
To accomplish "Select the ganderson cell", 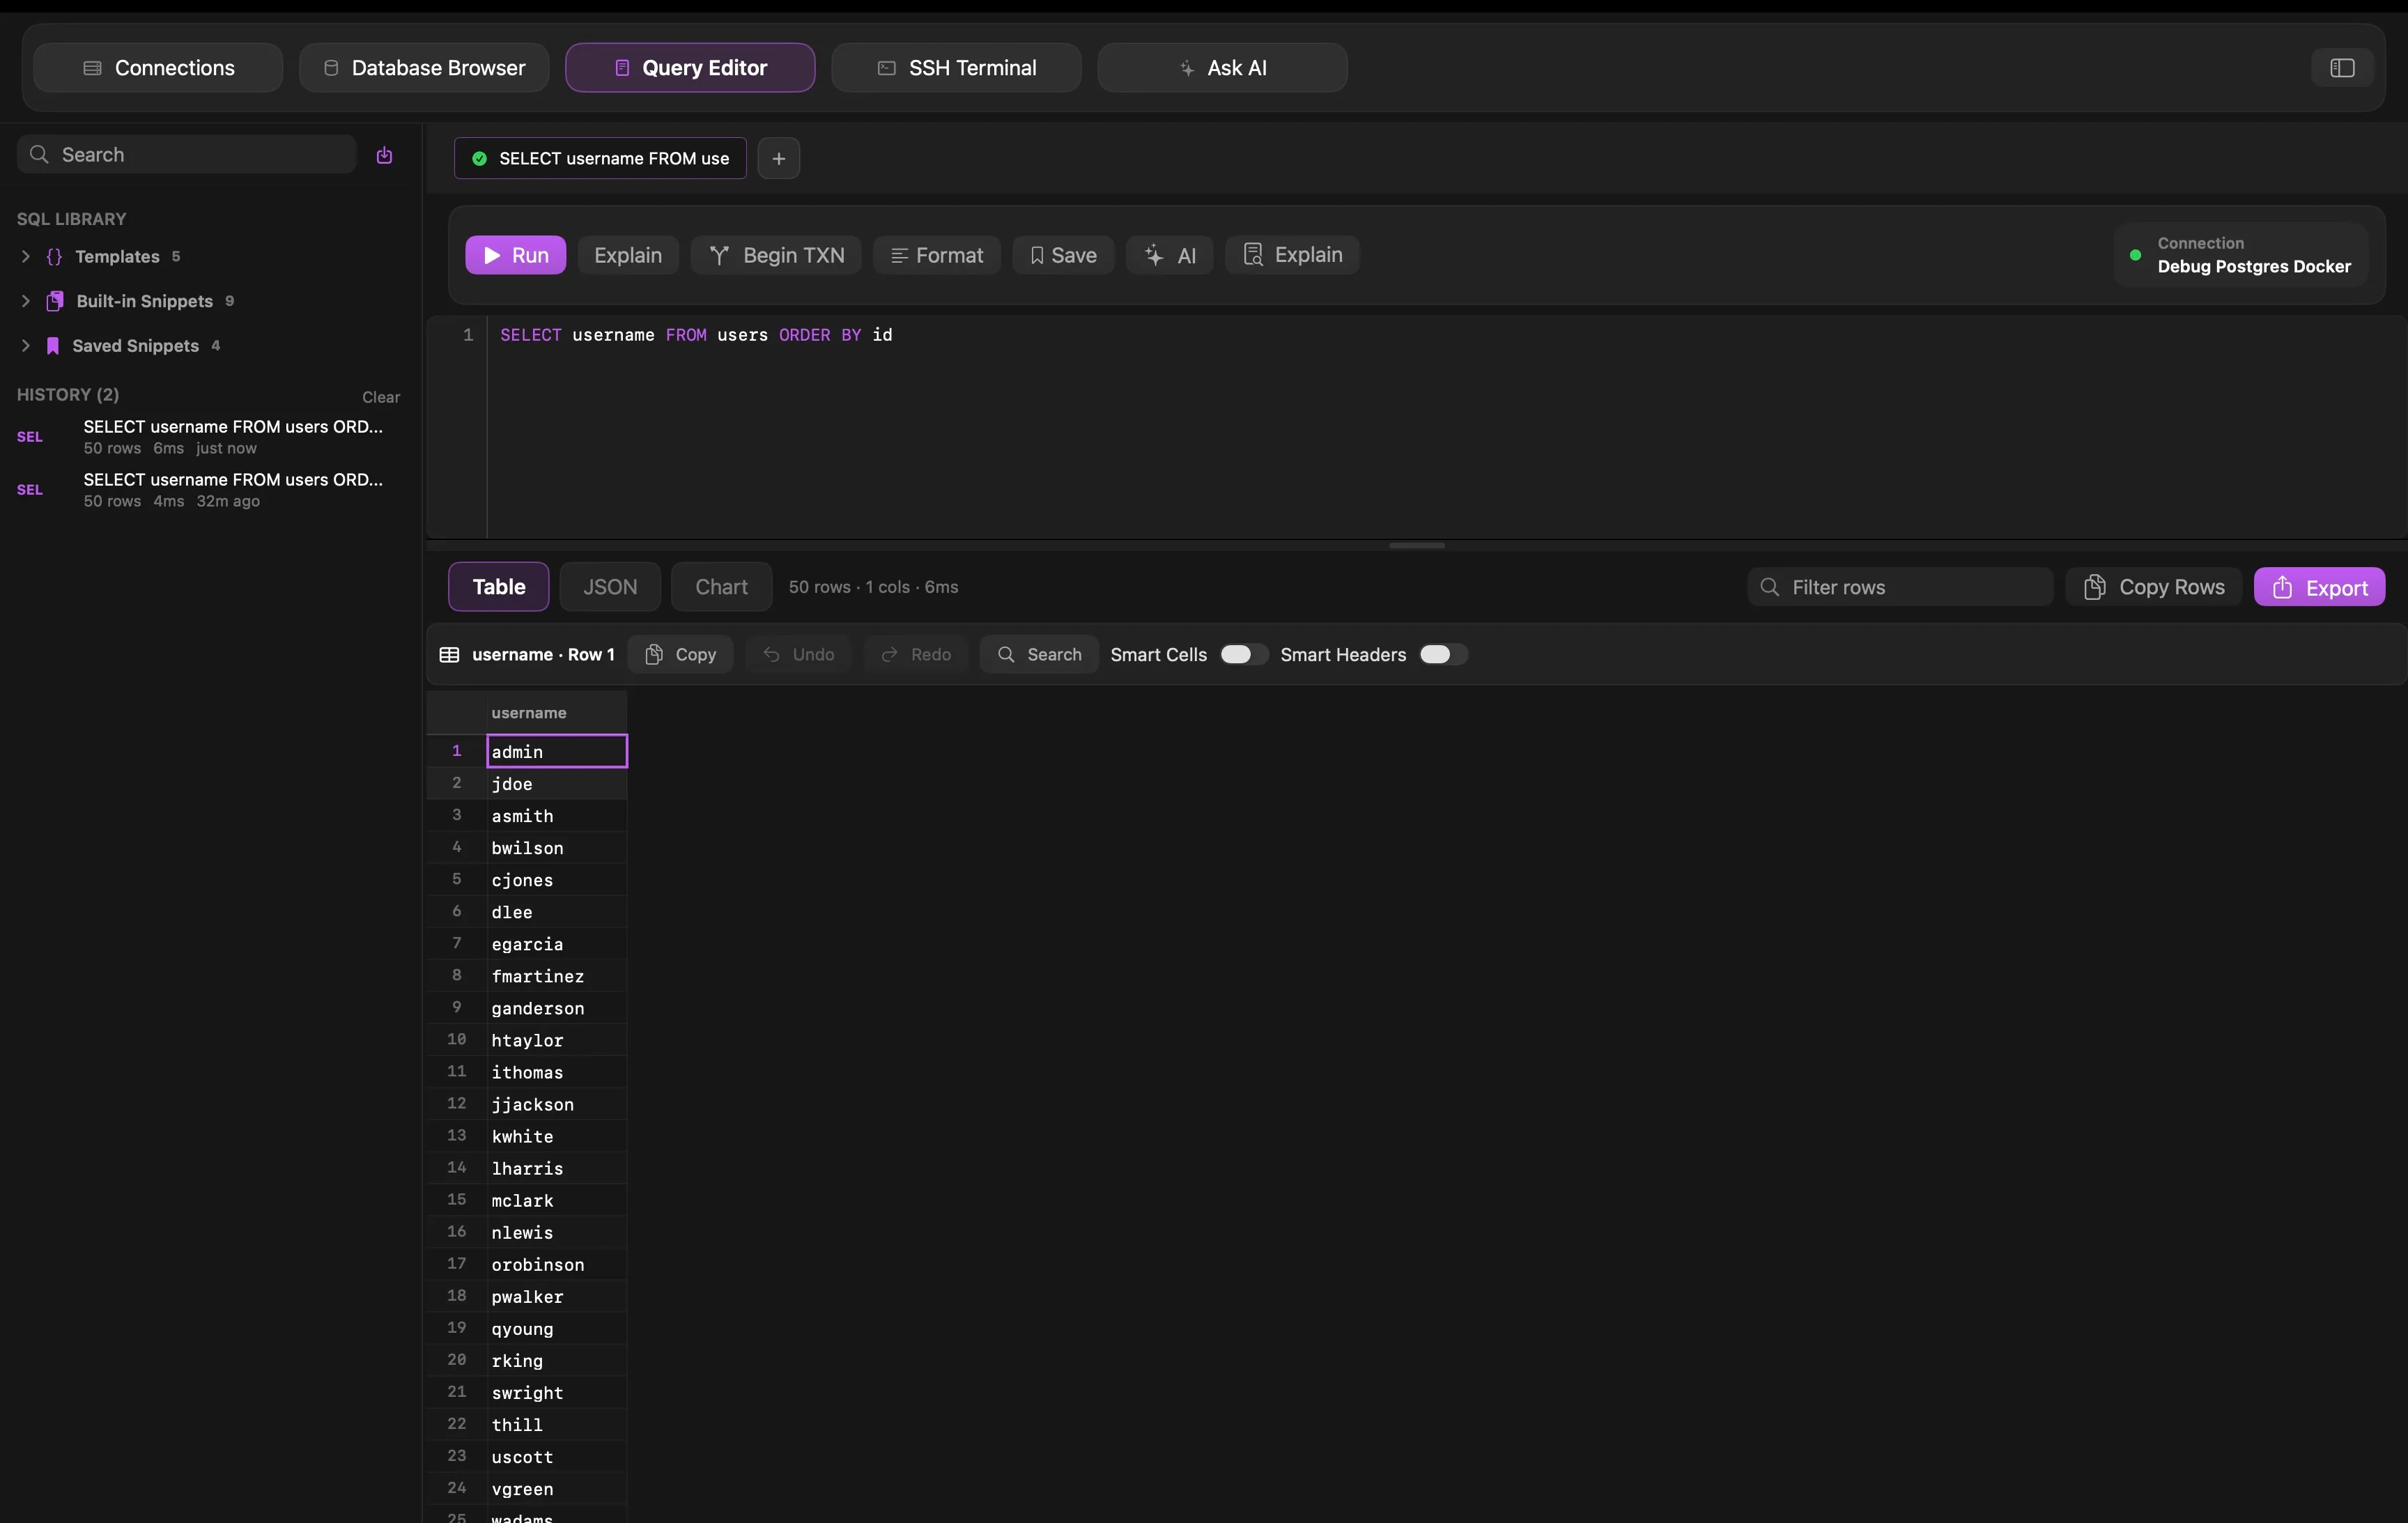I will (x=557, y=1008).
